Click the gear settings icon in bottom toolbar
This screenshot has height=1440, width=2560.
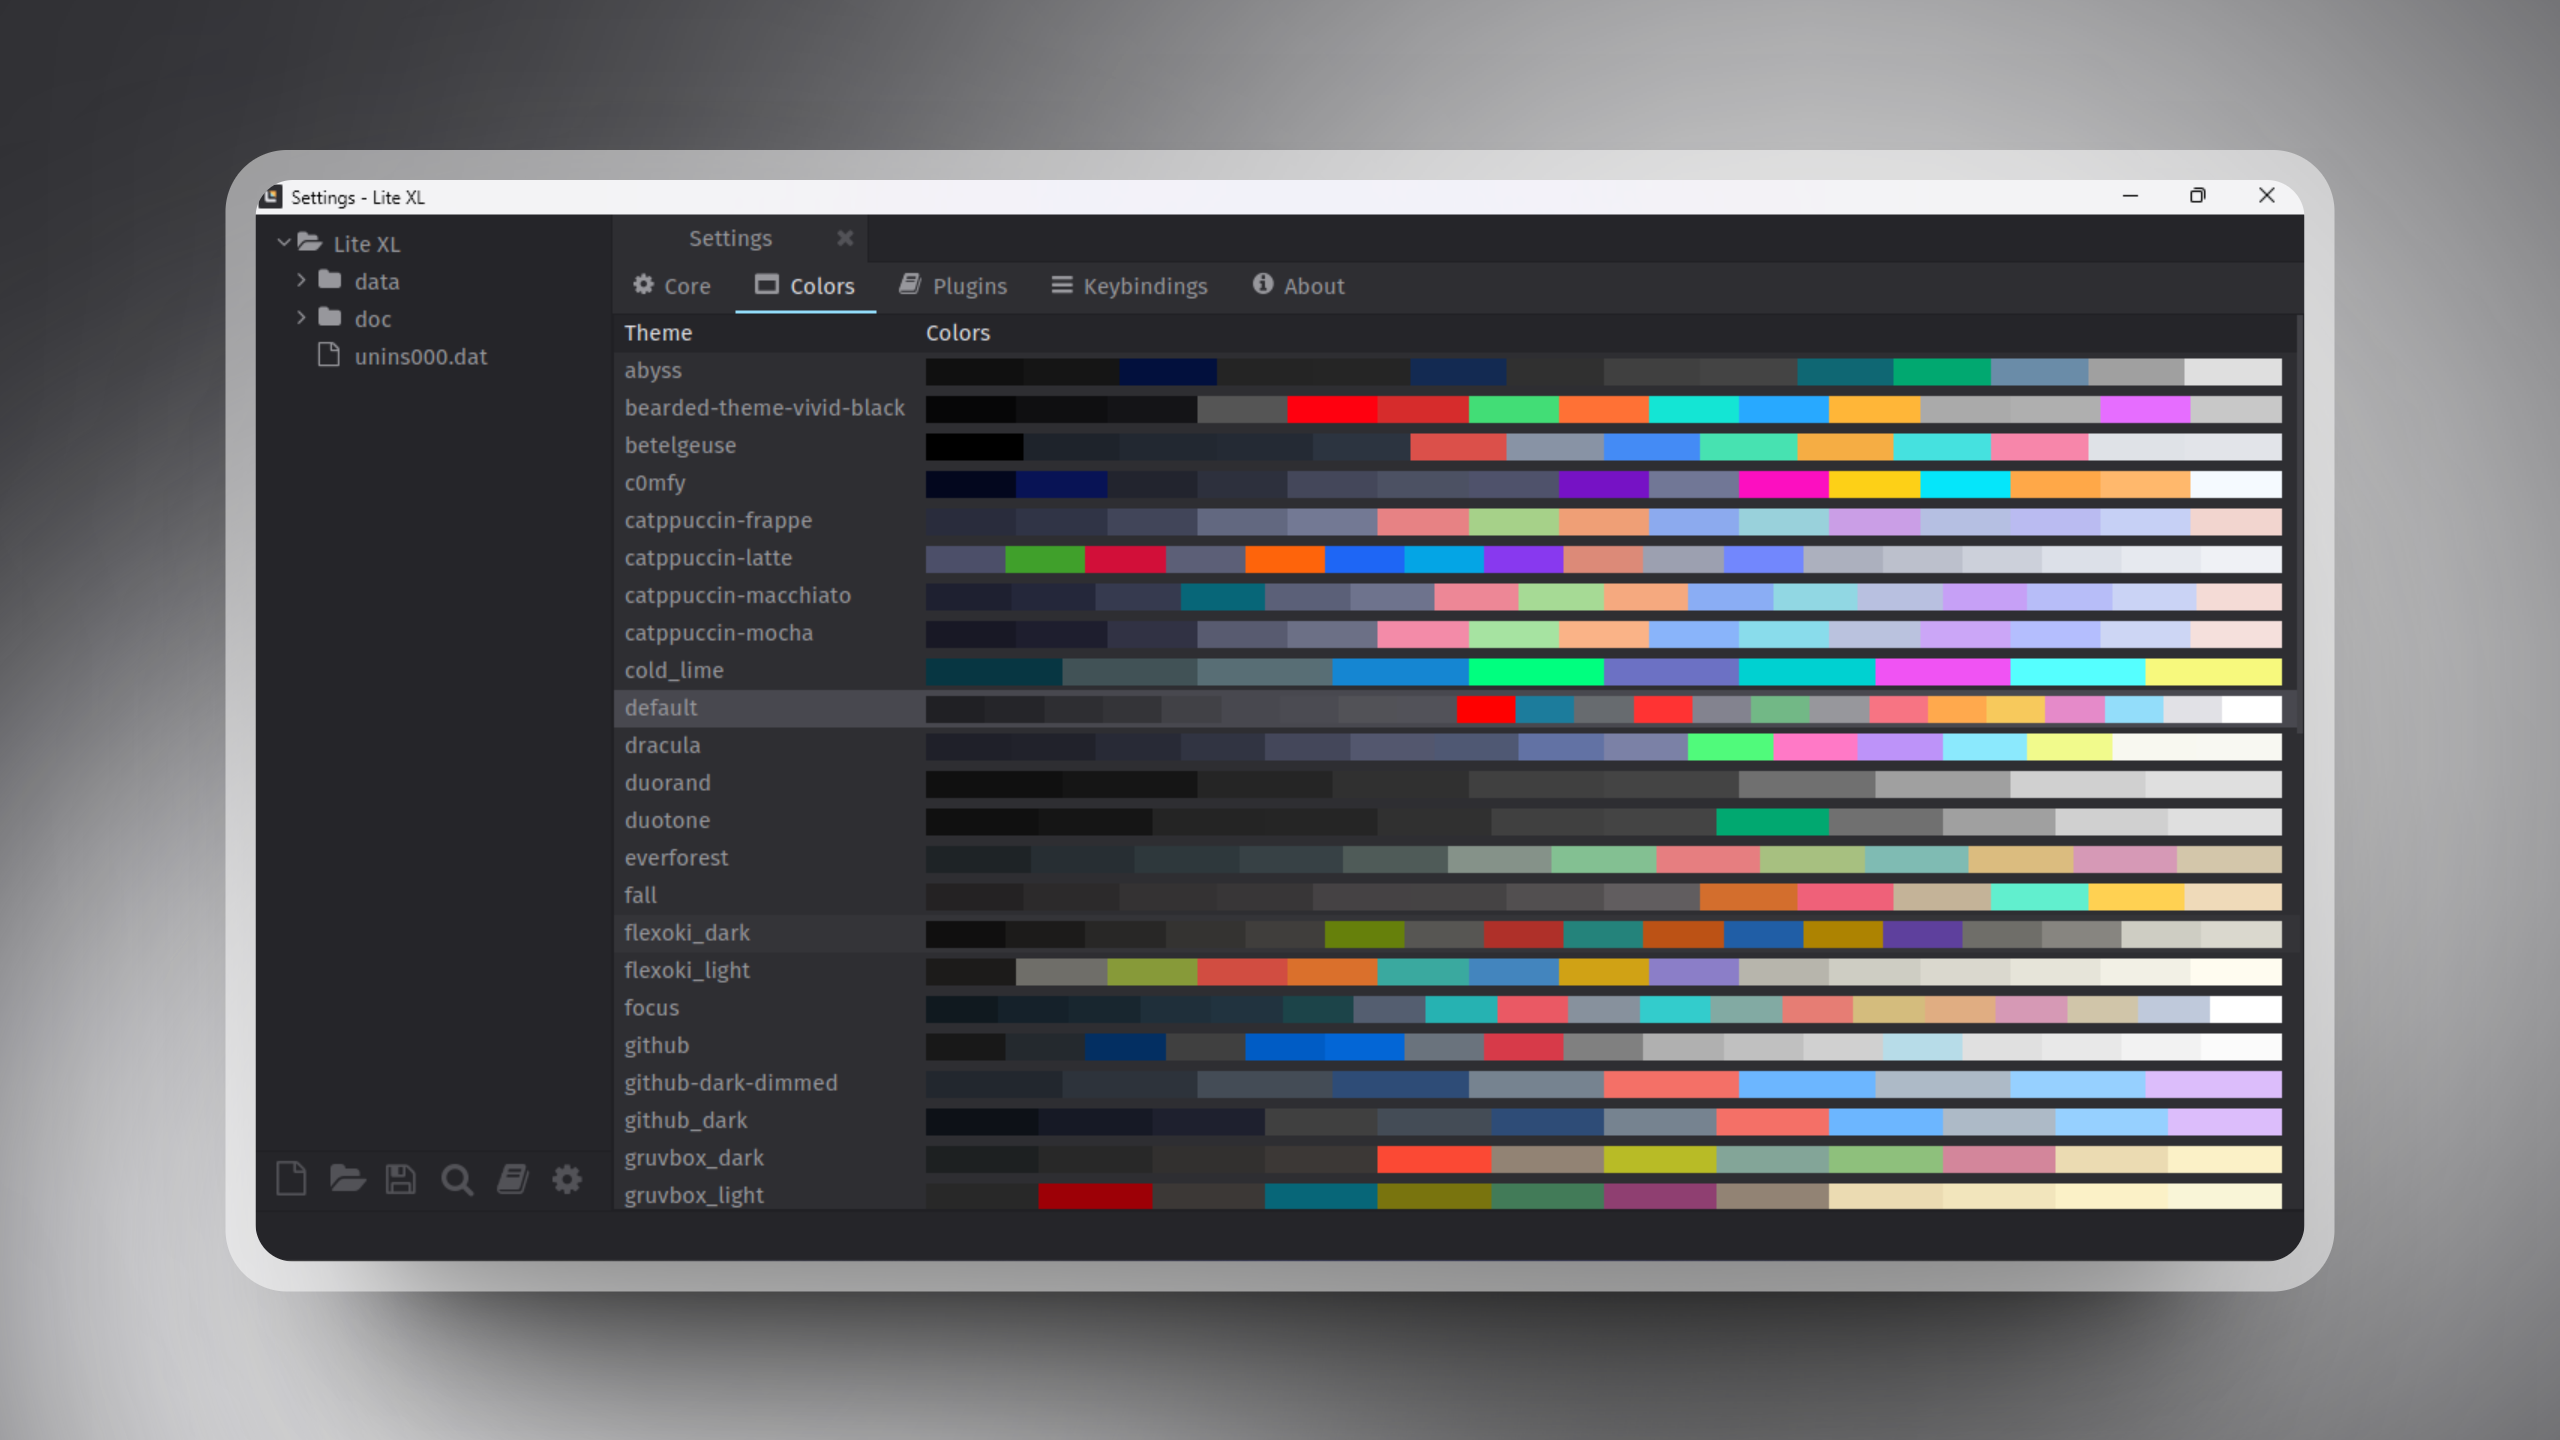point(567,1179)
